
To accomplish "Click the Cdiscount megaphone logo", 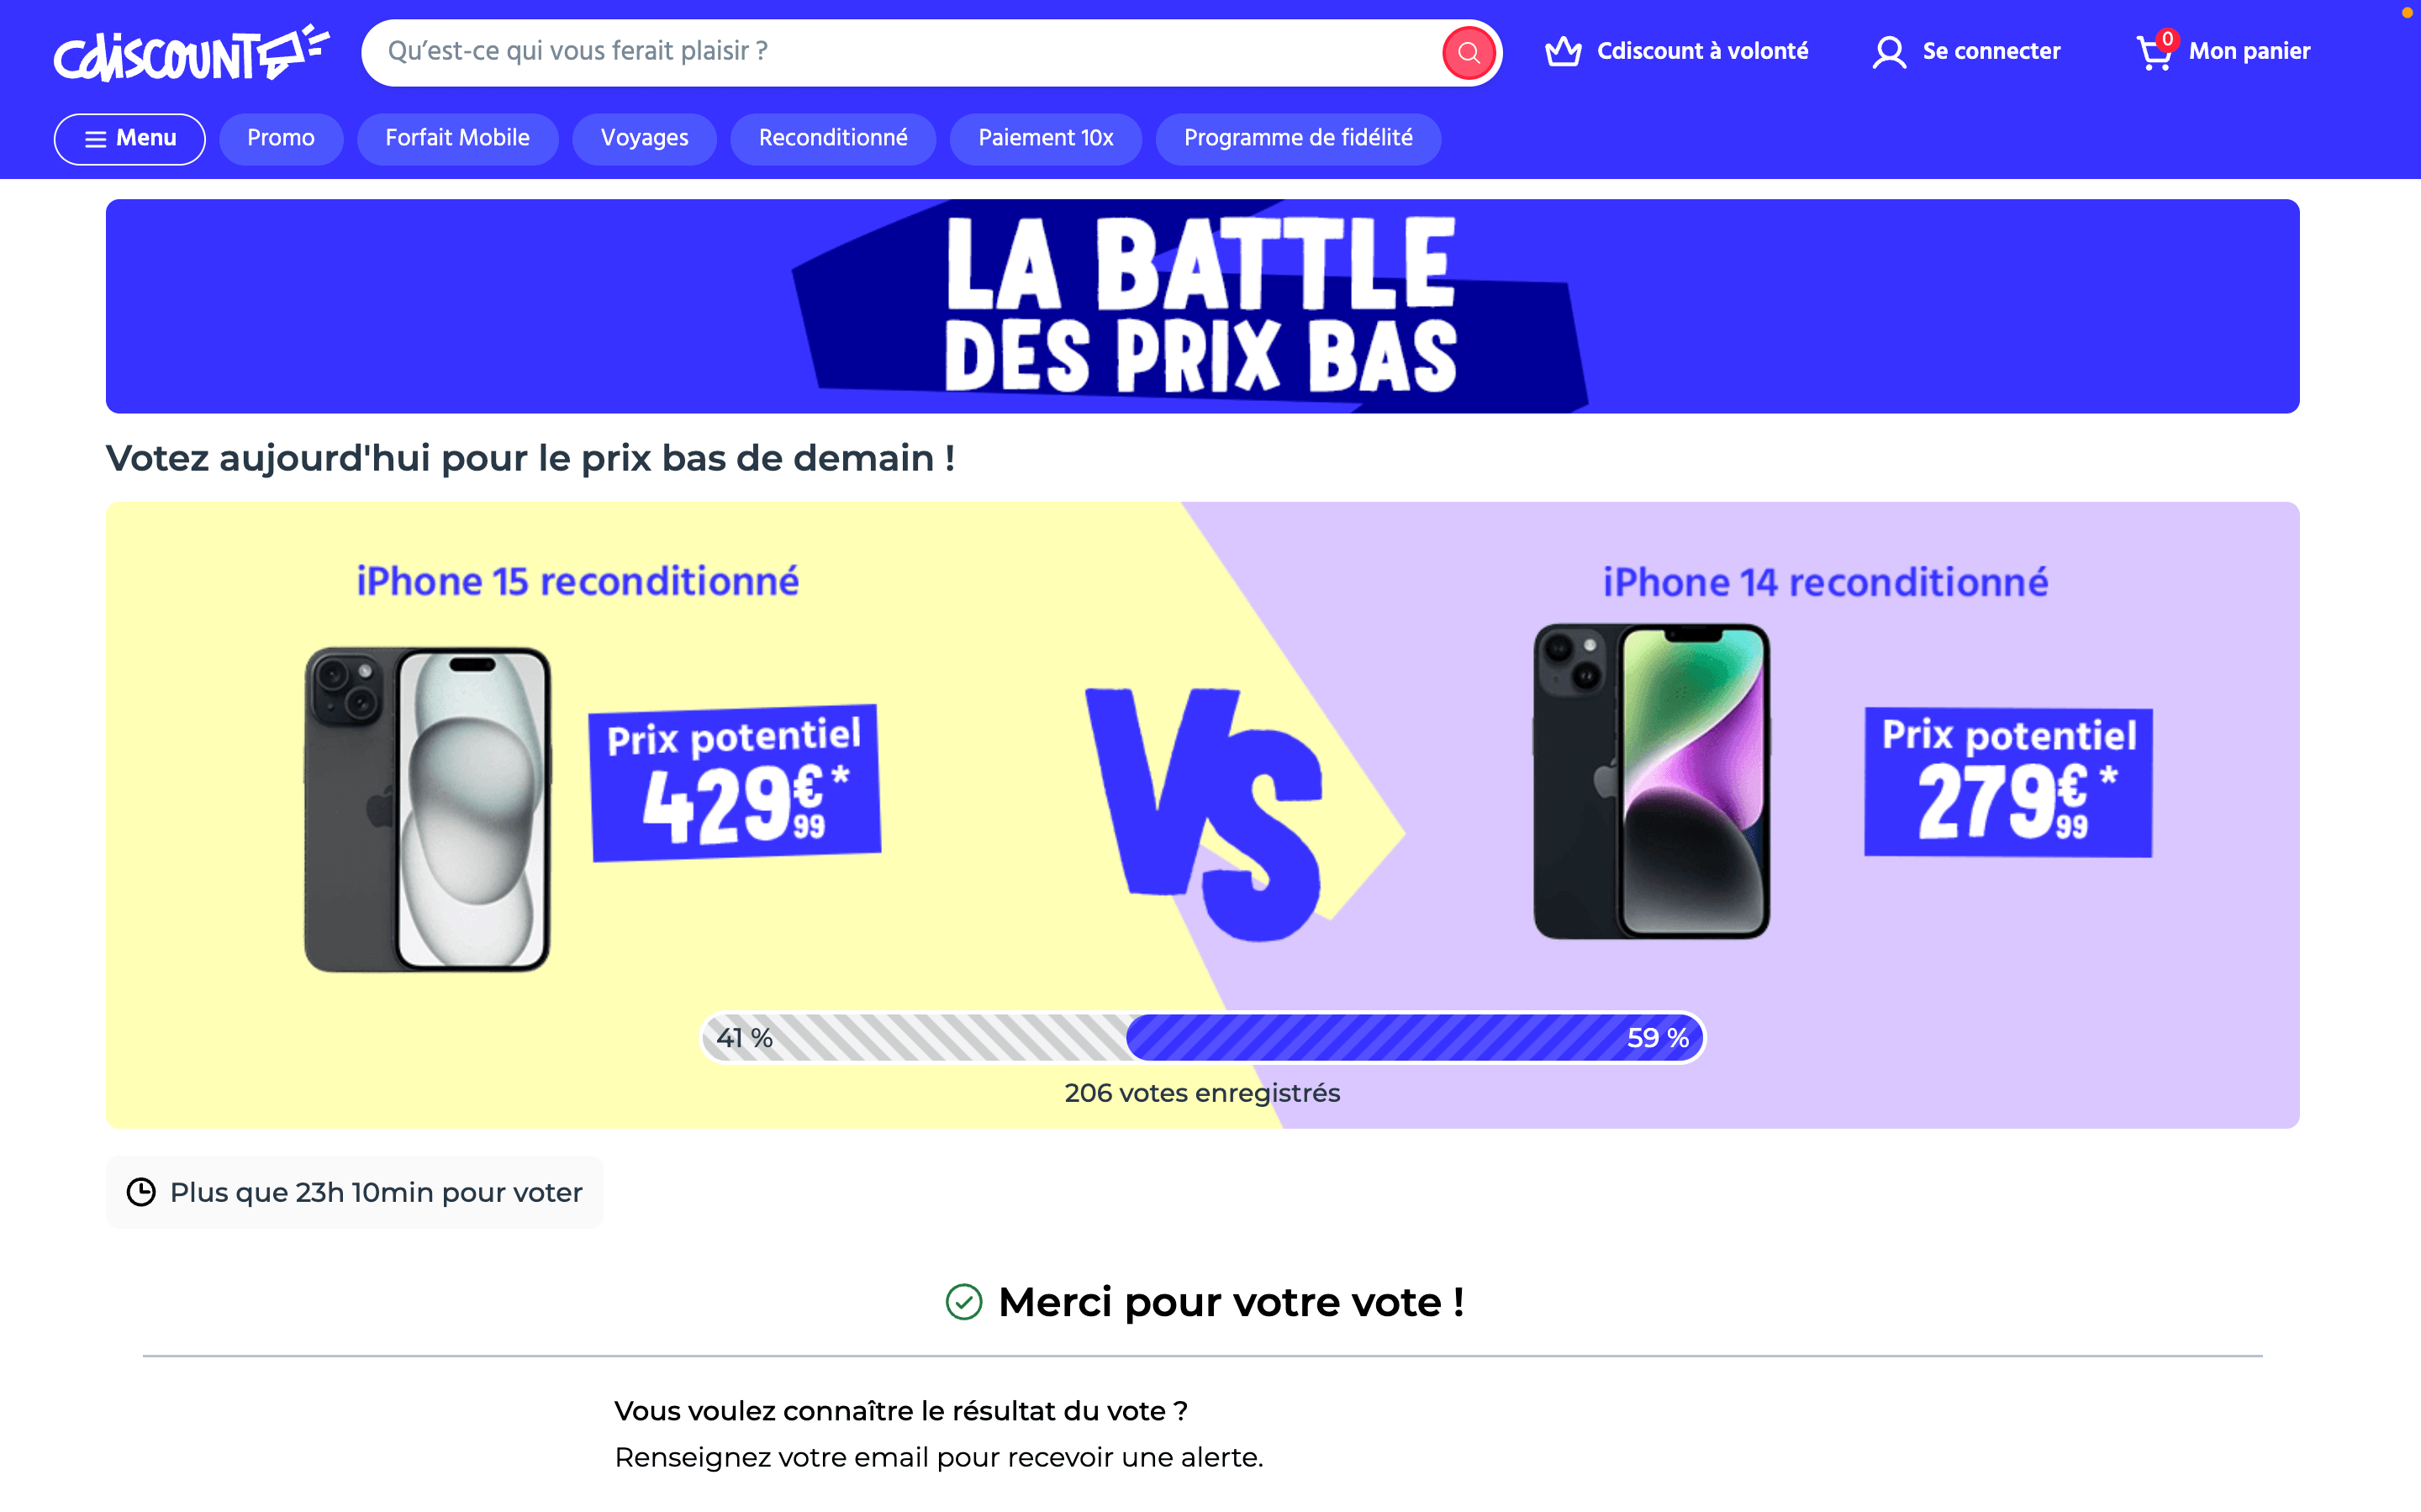I will [x=190, y=52].
